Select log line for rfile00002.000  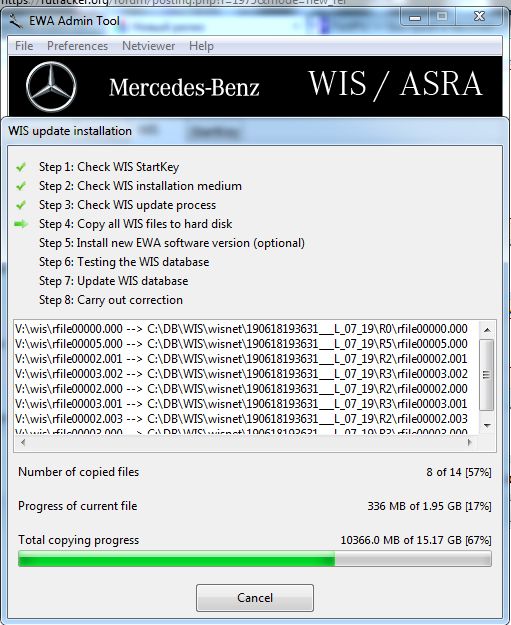[241, 389]
